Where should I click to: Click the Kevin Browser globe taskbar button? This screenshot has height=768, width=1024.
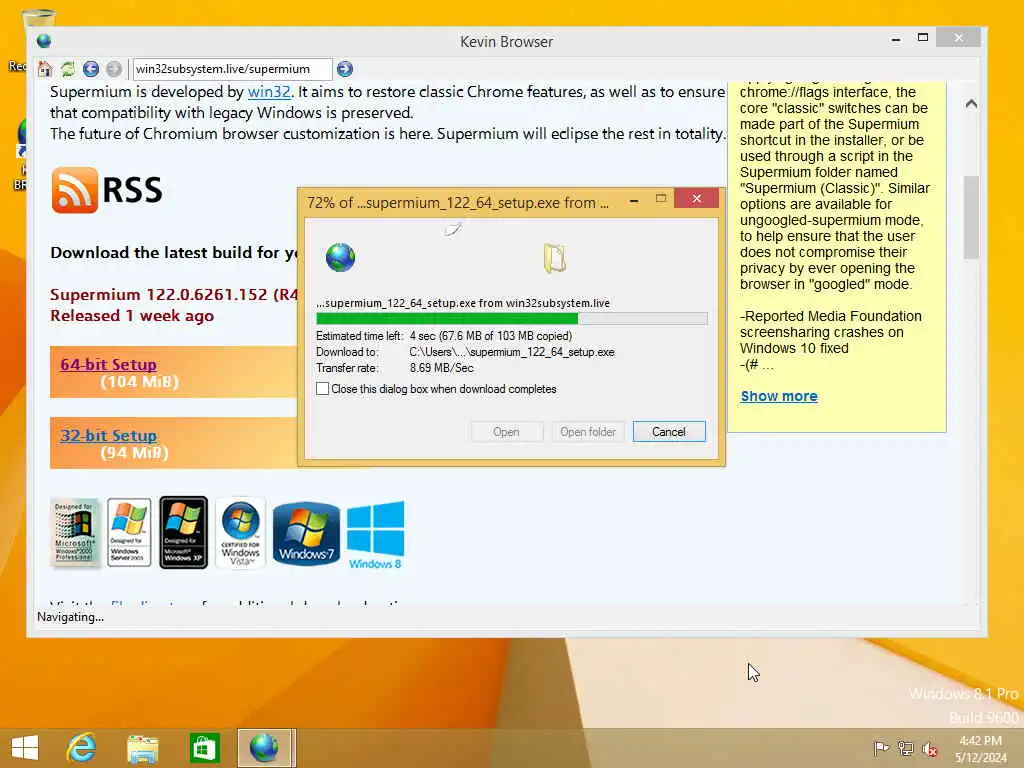[264, 748]
